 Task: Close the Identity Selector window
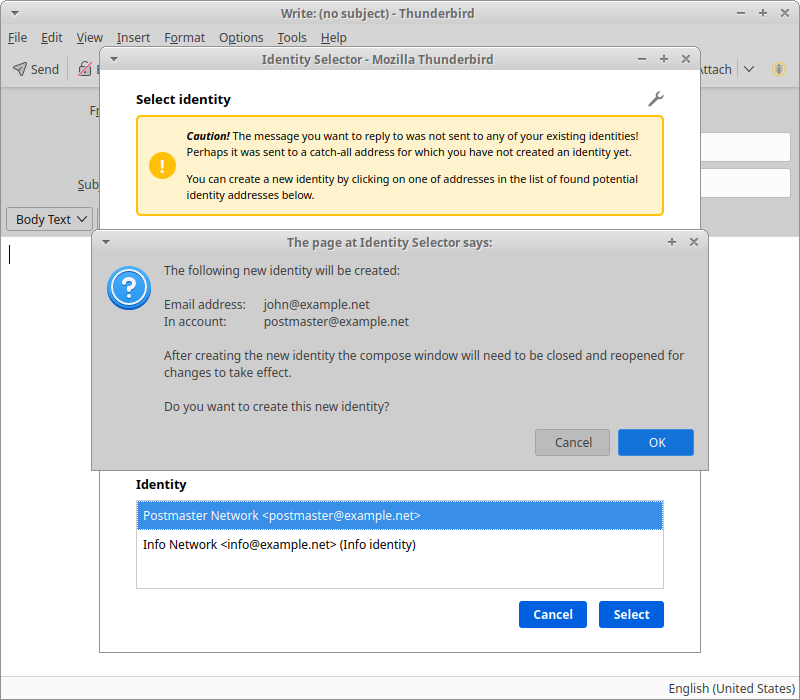pyautogui.click(x=686, y=59)
